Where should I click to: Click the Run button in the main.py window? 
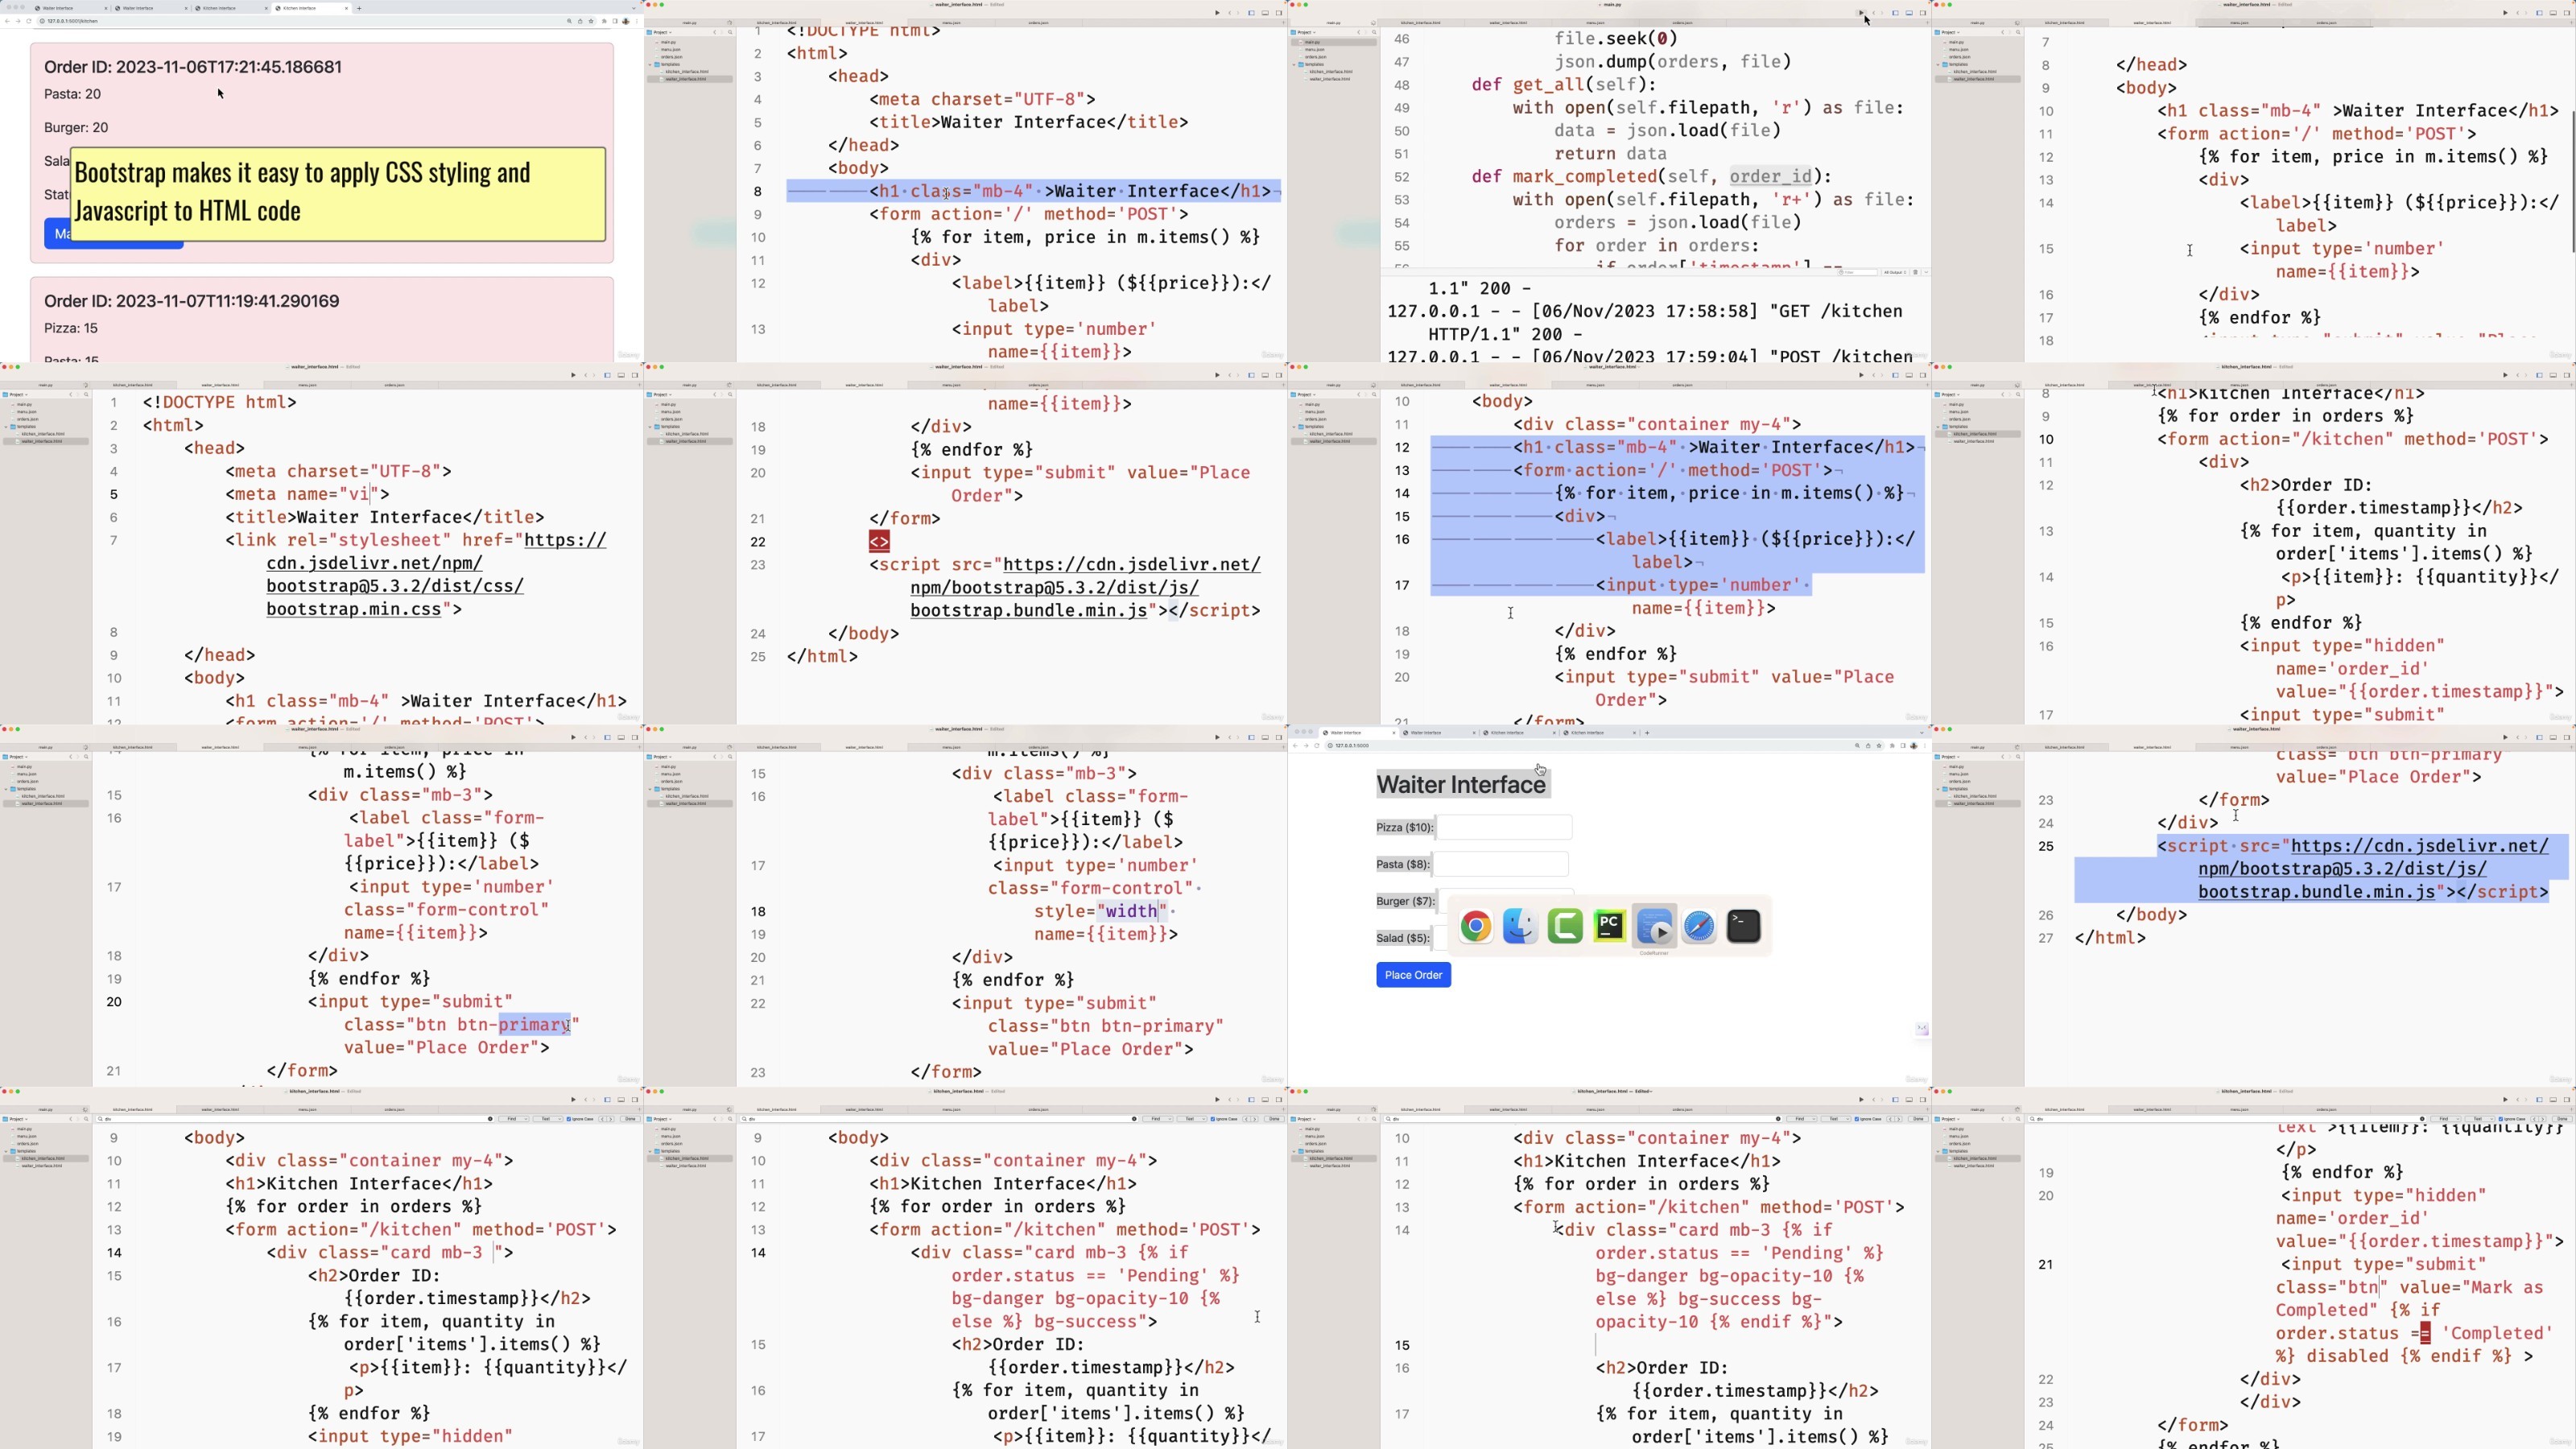click(1861, 13)
